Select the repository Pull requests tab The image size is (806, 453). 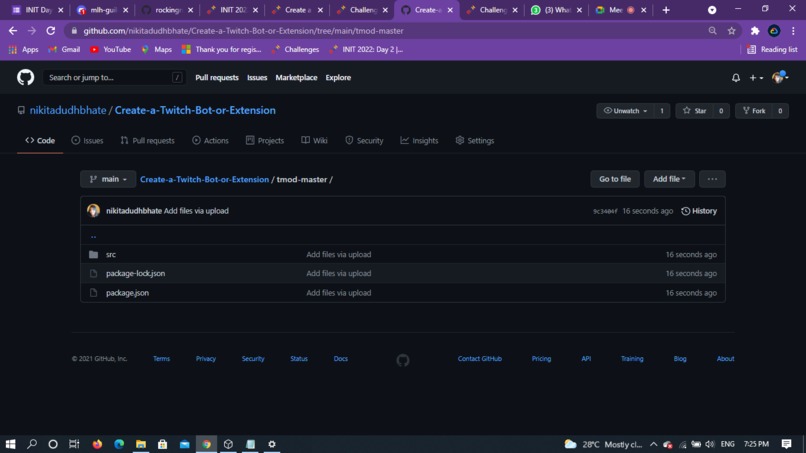tap(148, 140)
